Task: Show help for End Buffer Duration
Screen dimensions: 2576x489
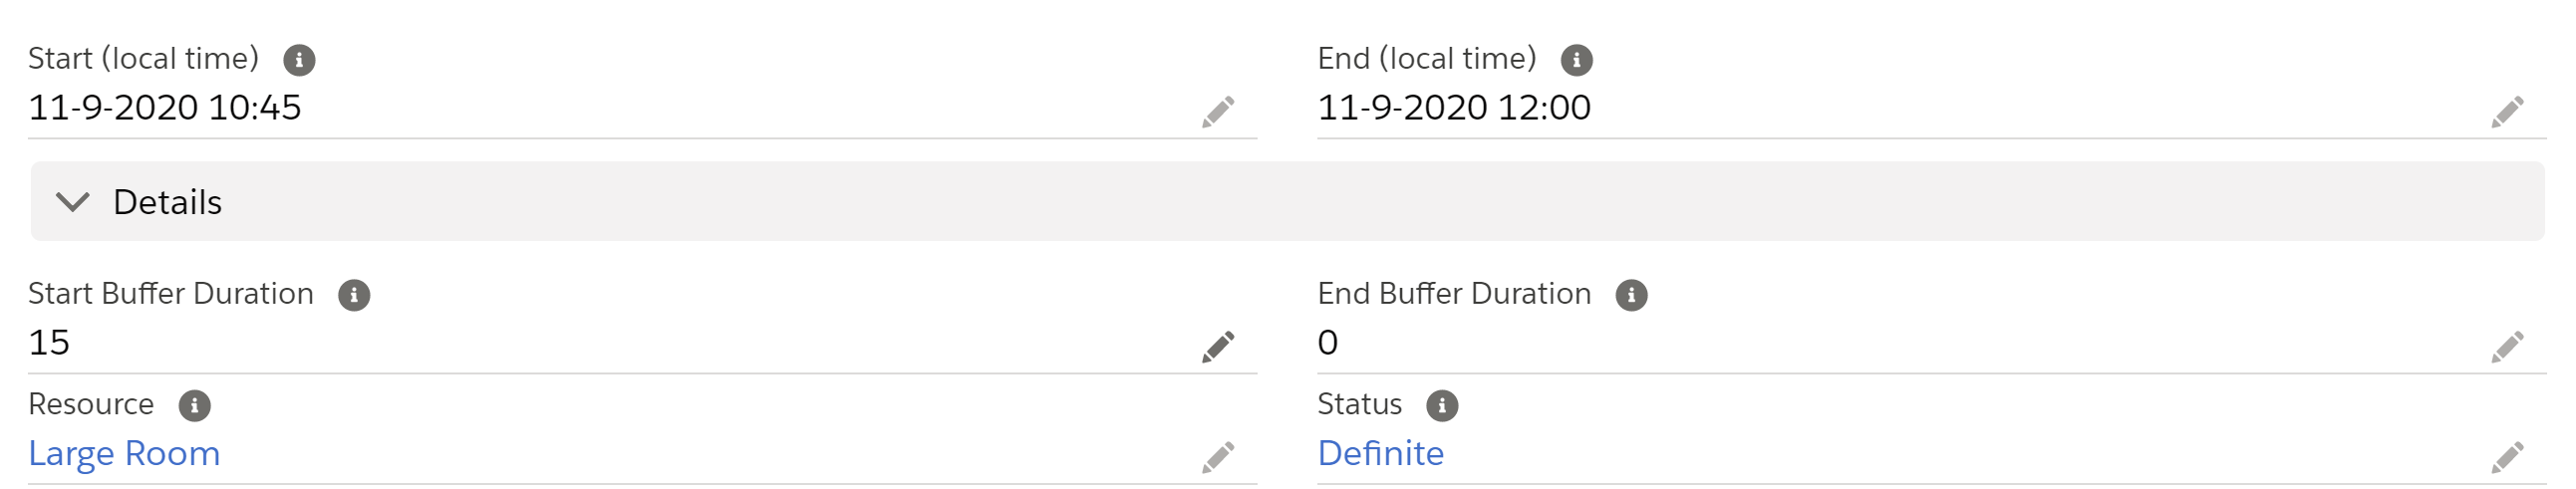Action: click(x=1631, y=295)
